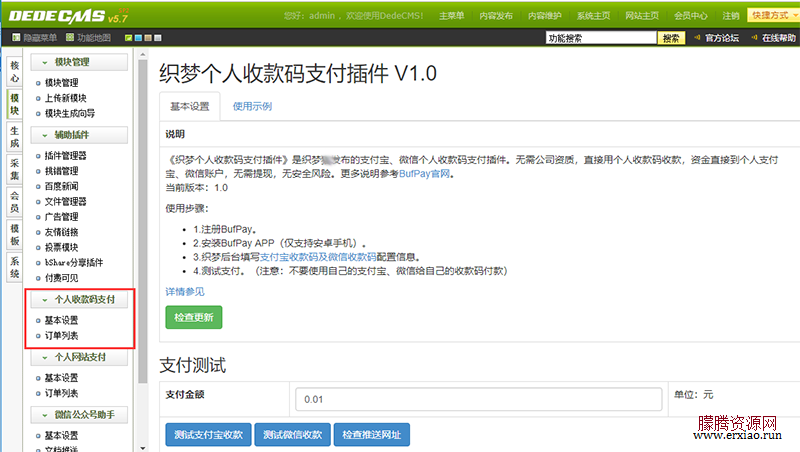800x452 pixels.
Task: Select the blue skin color swatch
Action: pyautogui.click(x=138, y=38)
